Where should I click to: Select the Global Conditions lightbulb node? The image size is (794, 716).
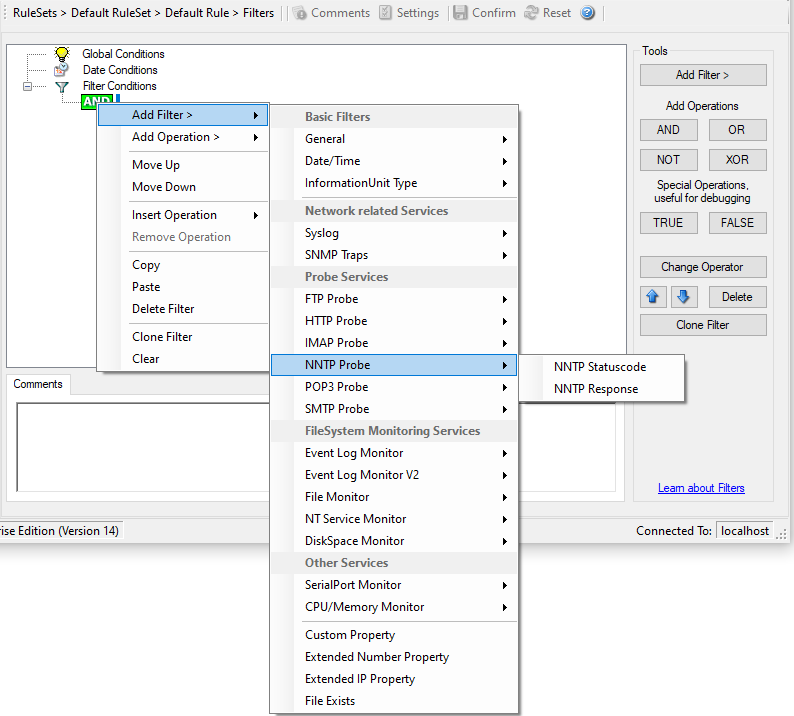tap(62, 54)
